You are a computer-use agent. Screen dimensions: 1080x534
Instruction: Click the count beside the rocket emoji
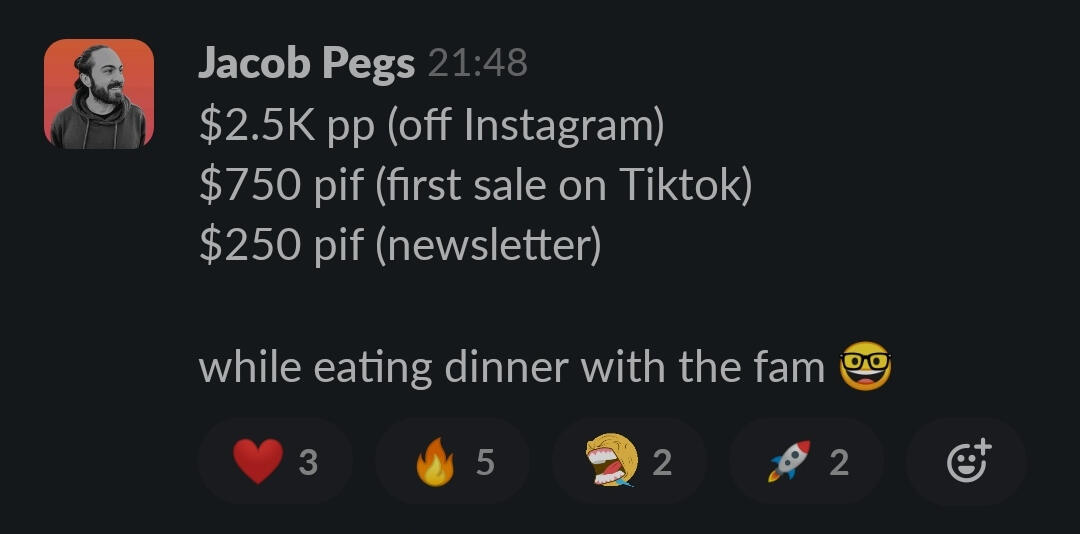coord(839,462)
